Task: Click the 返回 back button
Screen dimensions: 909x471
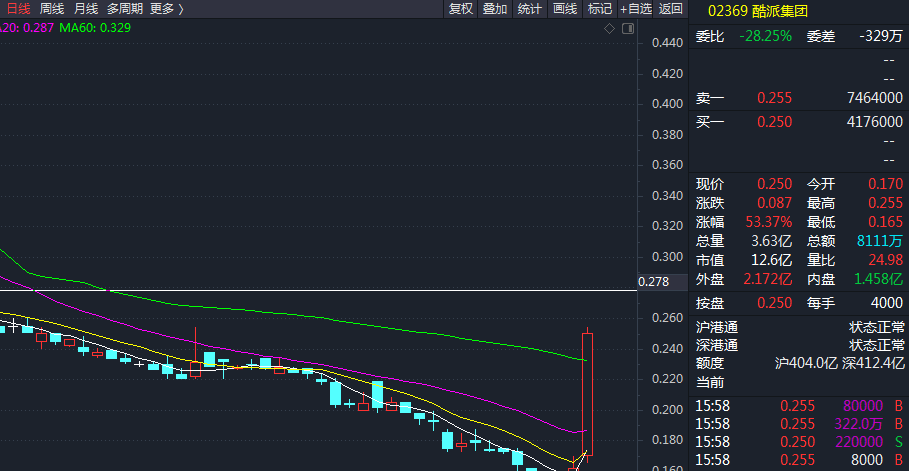Action: point(671,9)
